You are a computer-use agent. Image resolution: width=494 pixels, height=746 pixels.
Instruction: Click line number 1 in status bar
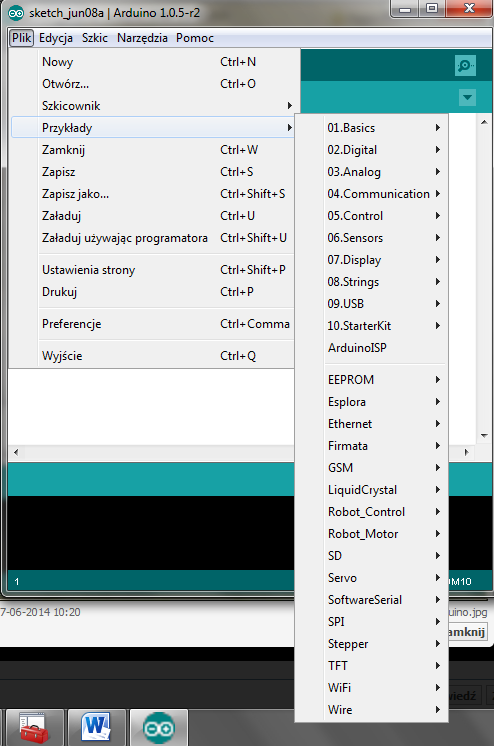(x=17, y=581)
